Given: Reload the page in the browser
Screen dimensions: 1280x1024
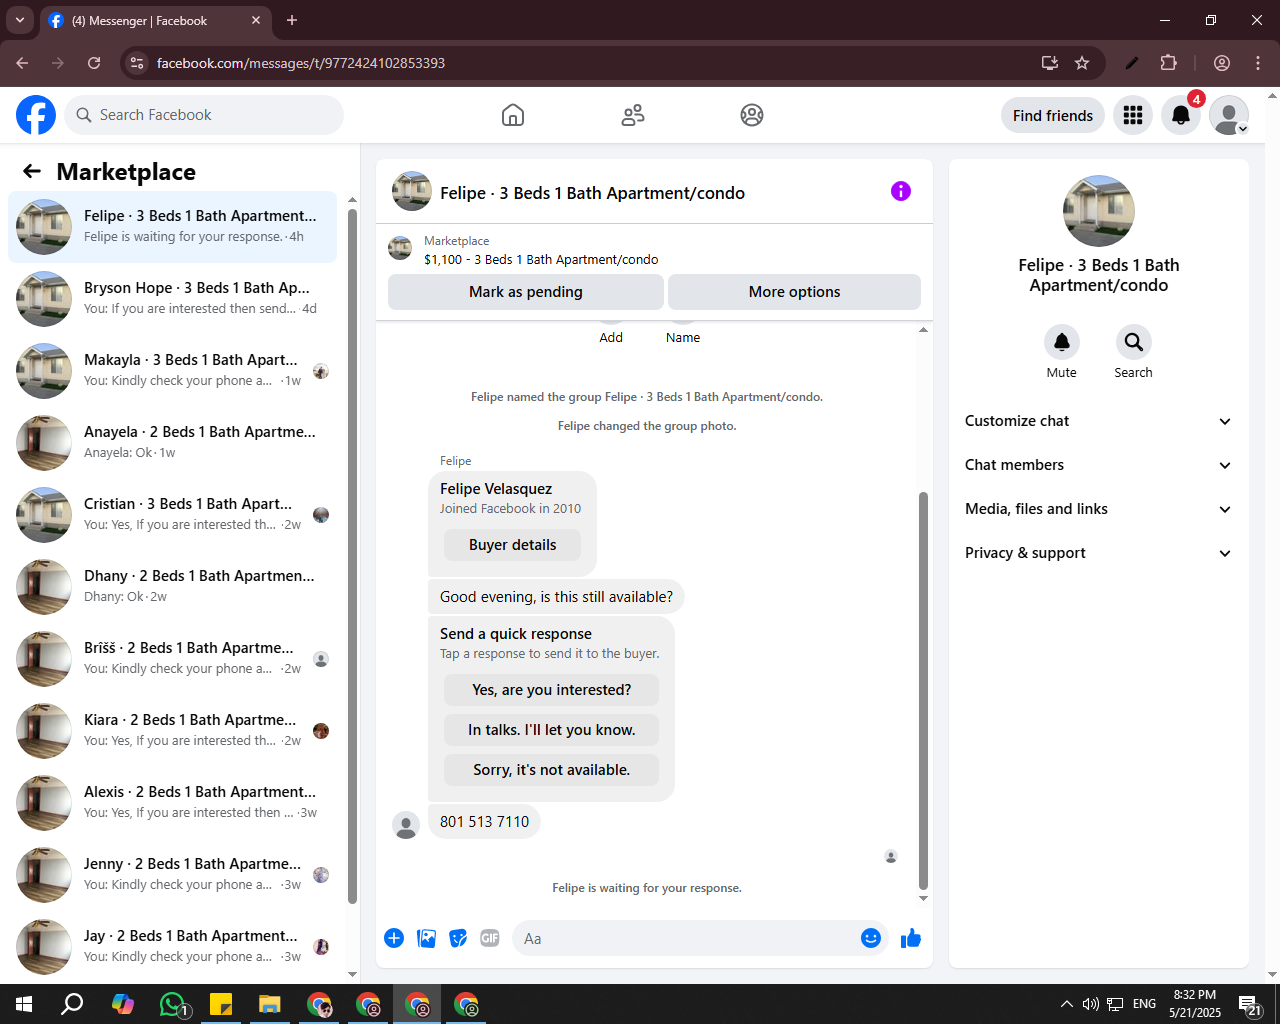Looking at the screenshot, I should click(94, 63).
